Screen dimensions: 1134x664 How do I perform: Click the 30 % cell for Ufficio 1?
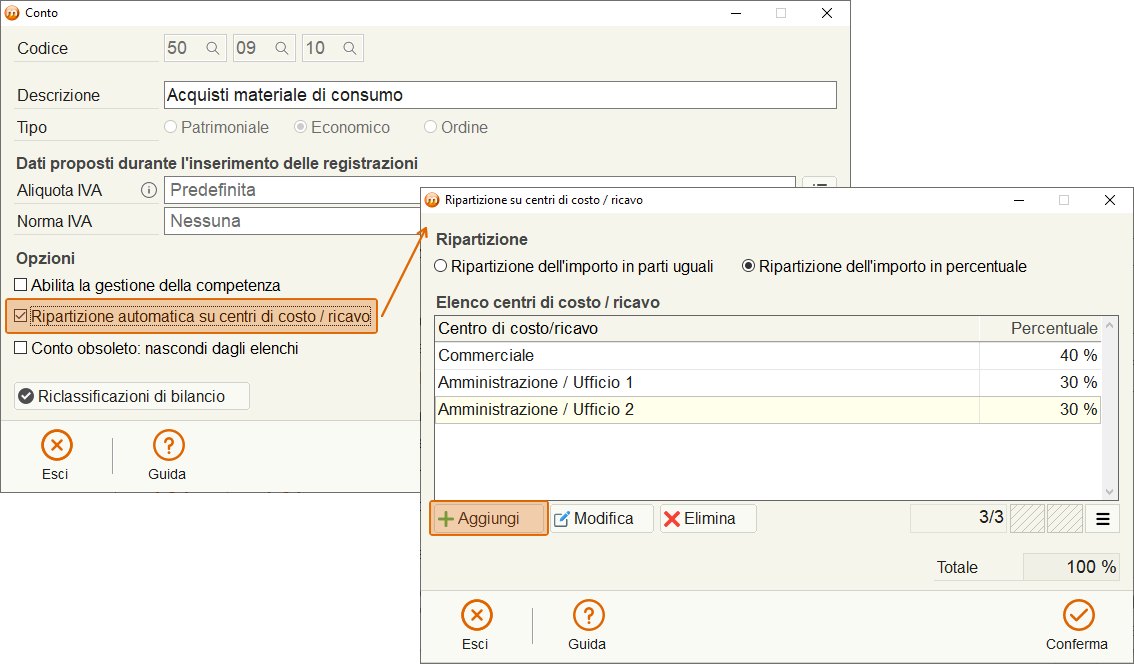[x=1040, y=383]
